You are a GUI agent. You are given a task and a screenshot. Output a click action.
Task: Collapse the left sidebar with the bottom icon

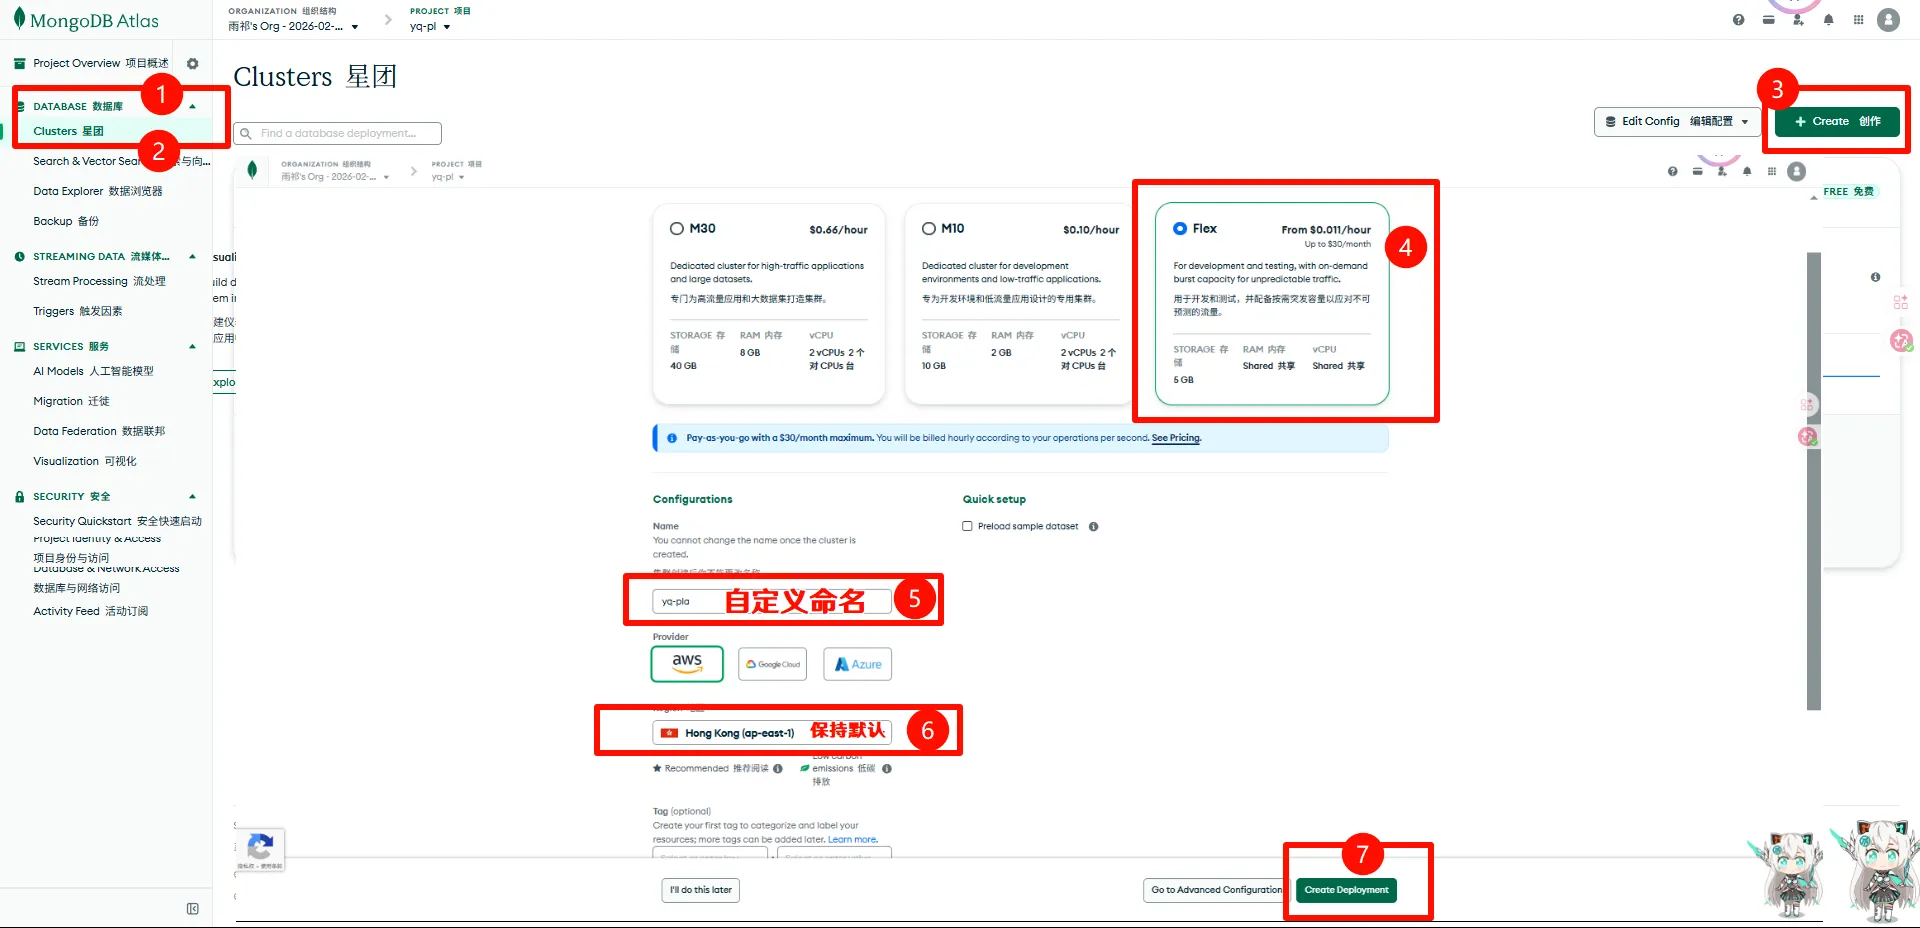(193, 909)
